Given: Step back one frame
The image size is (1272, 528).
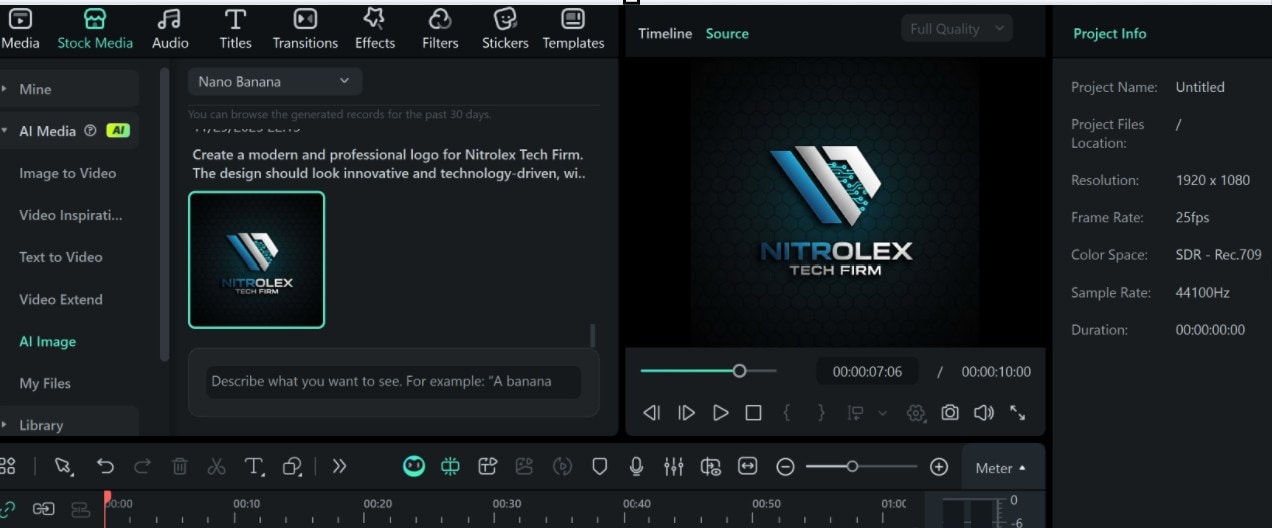Looking at the screenshot, I should coord(652,413).
